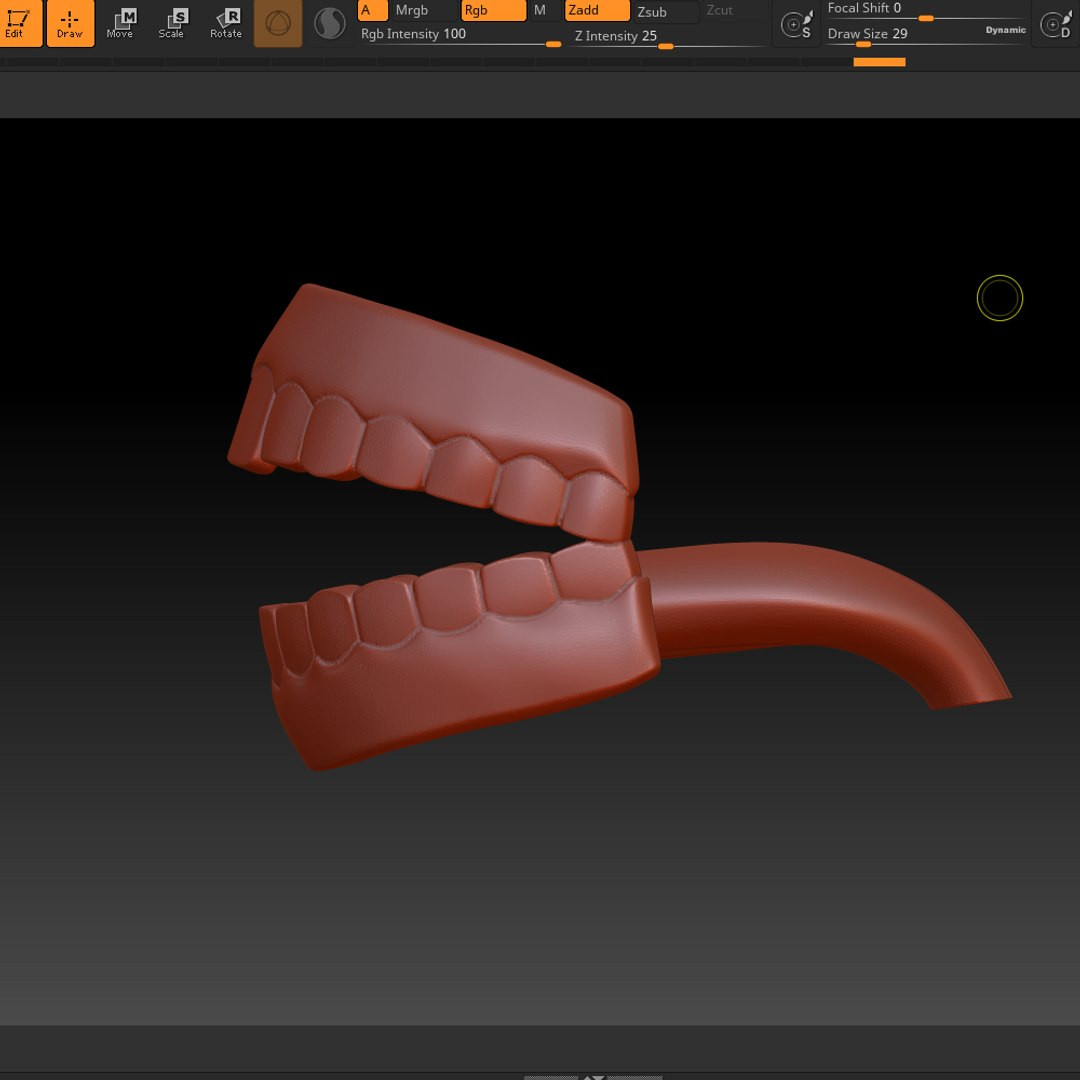Click the D dynamic brush icon
This screenshot has width=1080, height=1080.
(1055, 25)
